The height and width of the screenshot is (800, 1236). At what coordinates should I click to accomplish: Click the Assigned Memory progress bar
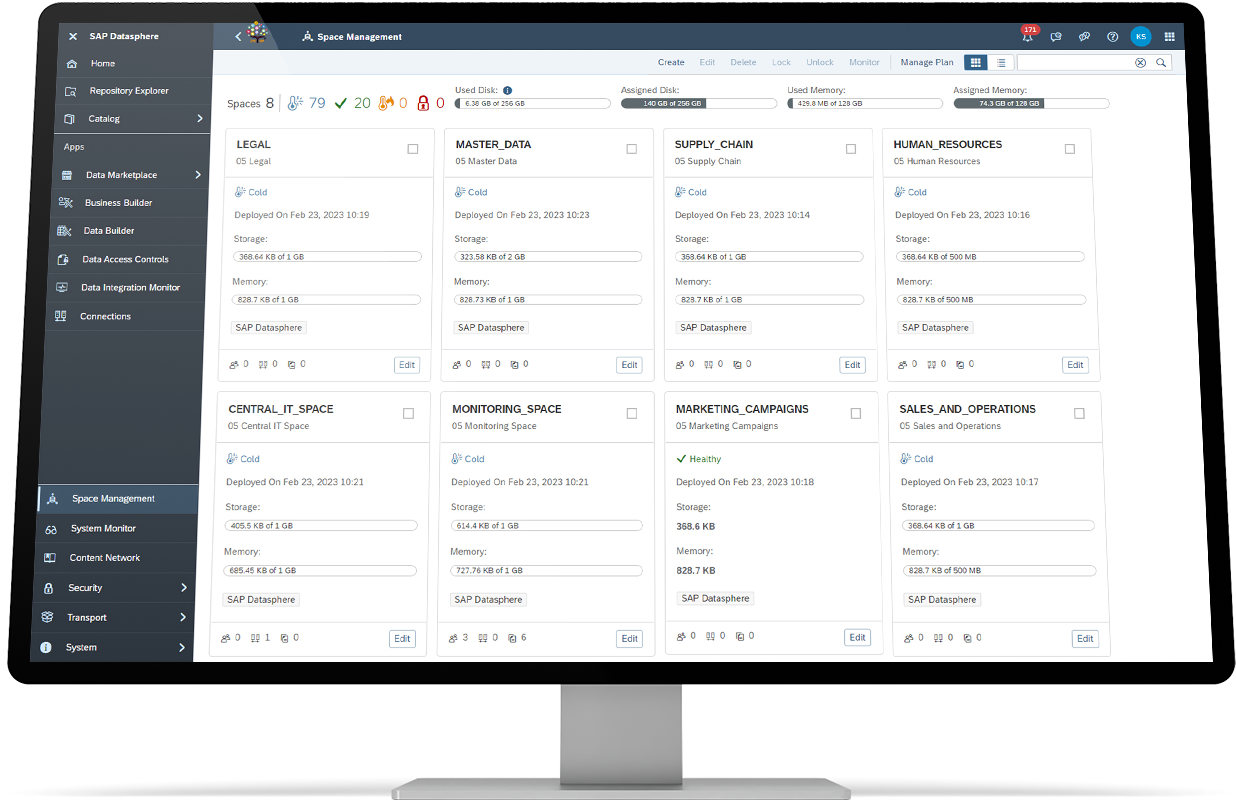click(x=1031, y=103)
